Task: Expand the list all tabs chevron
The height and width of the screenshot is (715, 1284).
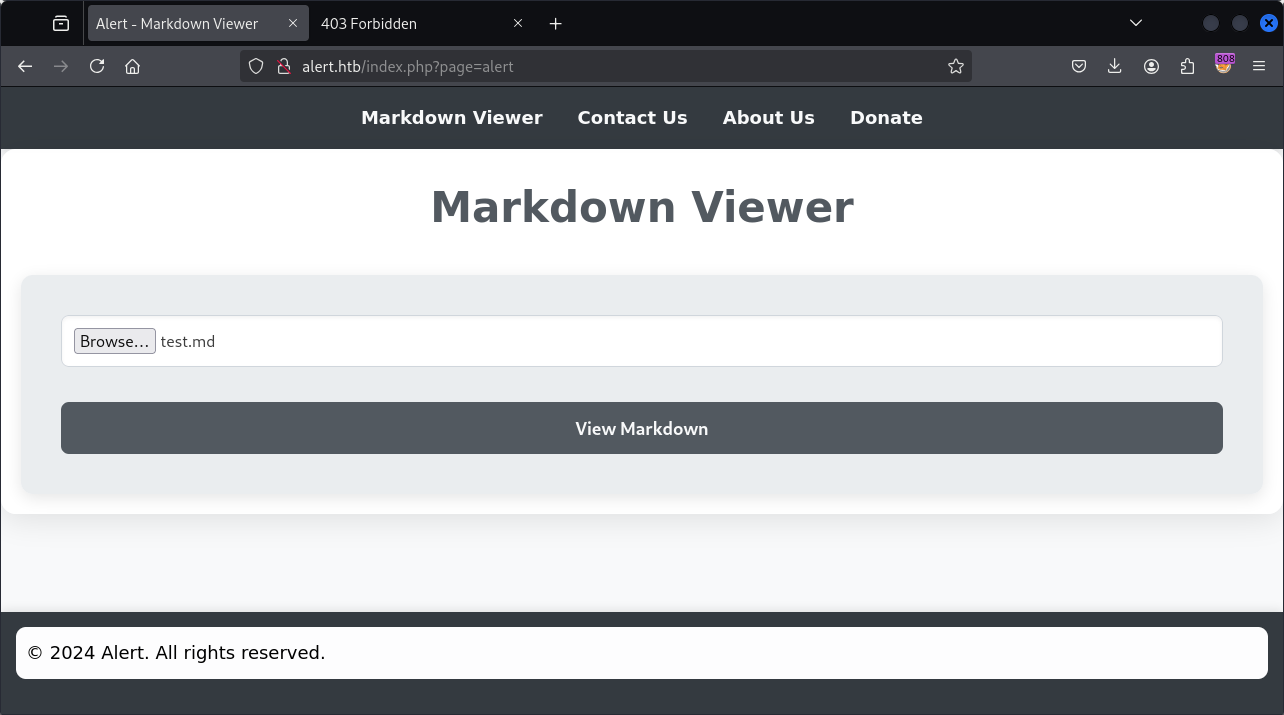Action: tap(1136, 23)
